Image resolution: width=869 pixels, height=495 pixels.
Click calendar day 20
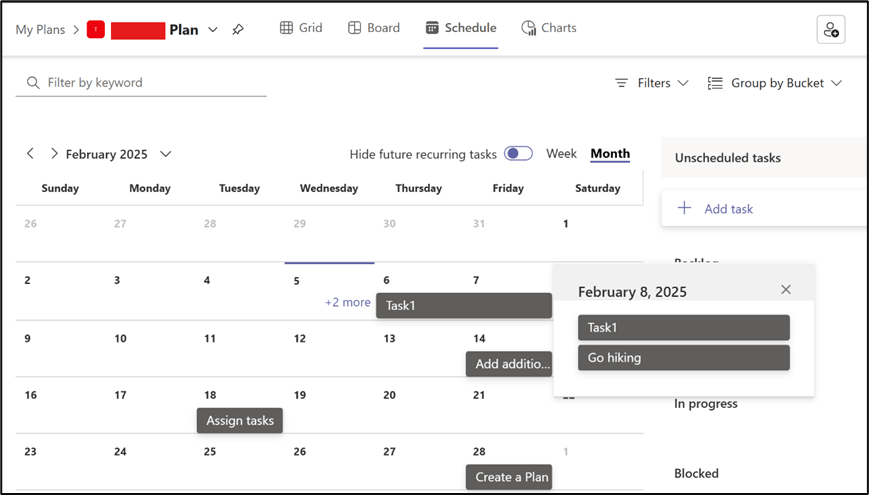pos(390,395)
